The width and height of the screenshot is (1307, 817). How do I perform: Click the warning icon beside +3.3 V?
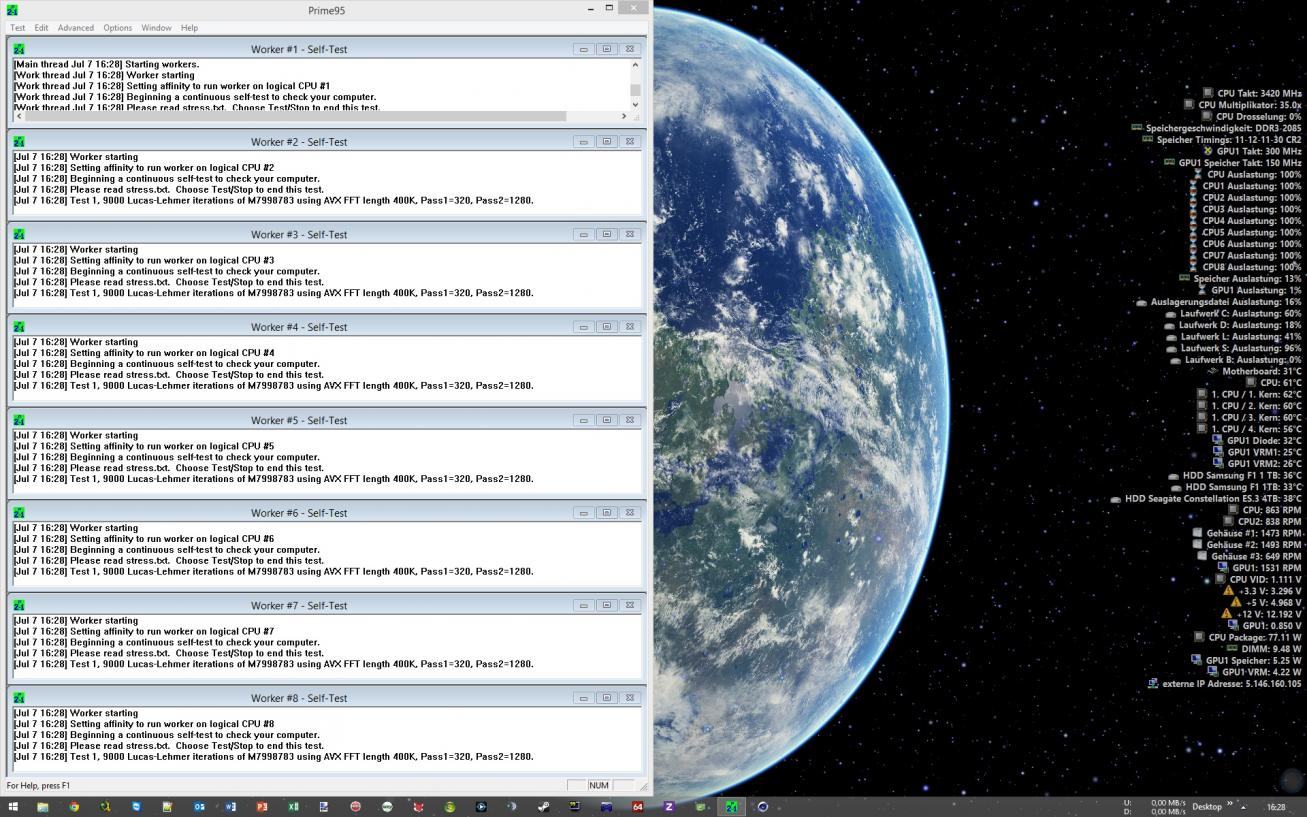click(x=1229, y=591)
